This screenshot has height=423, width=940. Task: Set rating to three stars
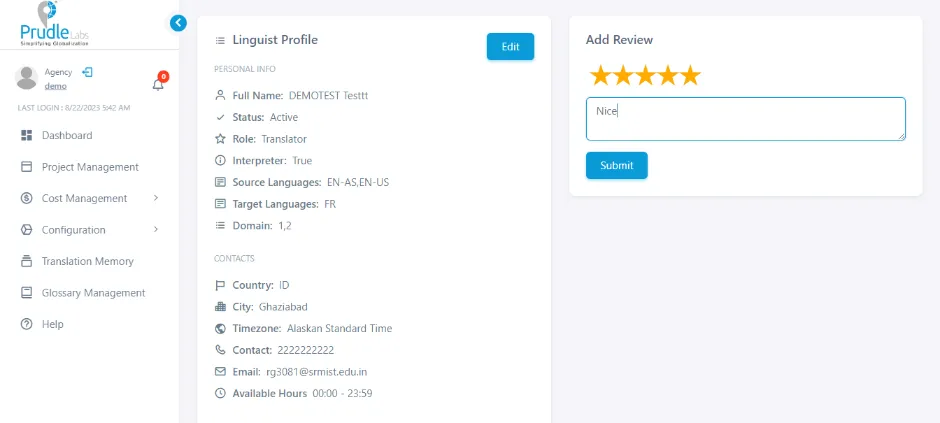[x=645, y=75]
